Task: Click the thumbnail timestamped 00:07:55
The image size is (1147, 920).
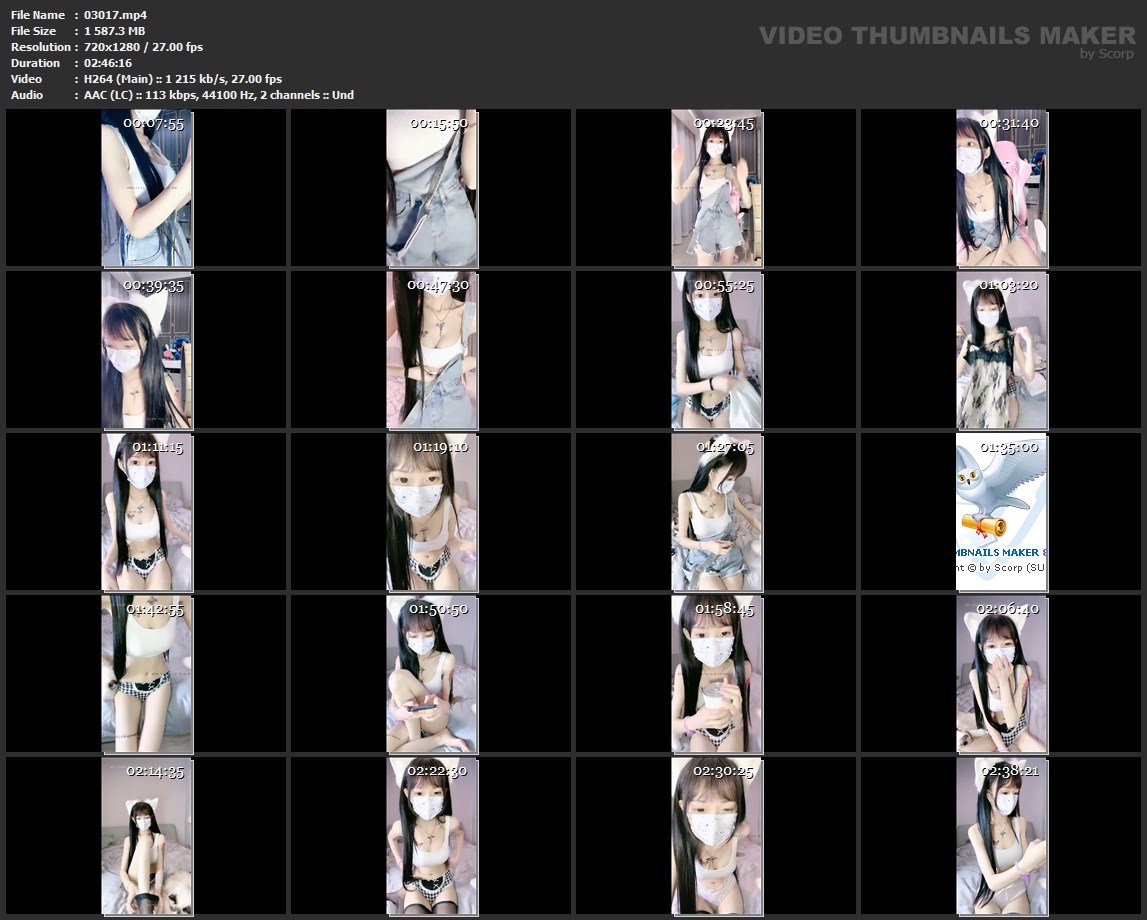Action: [146, 188]
